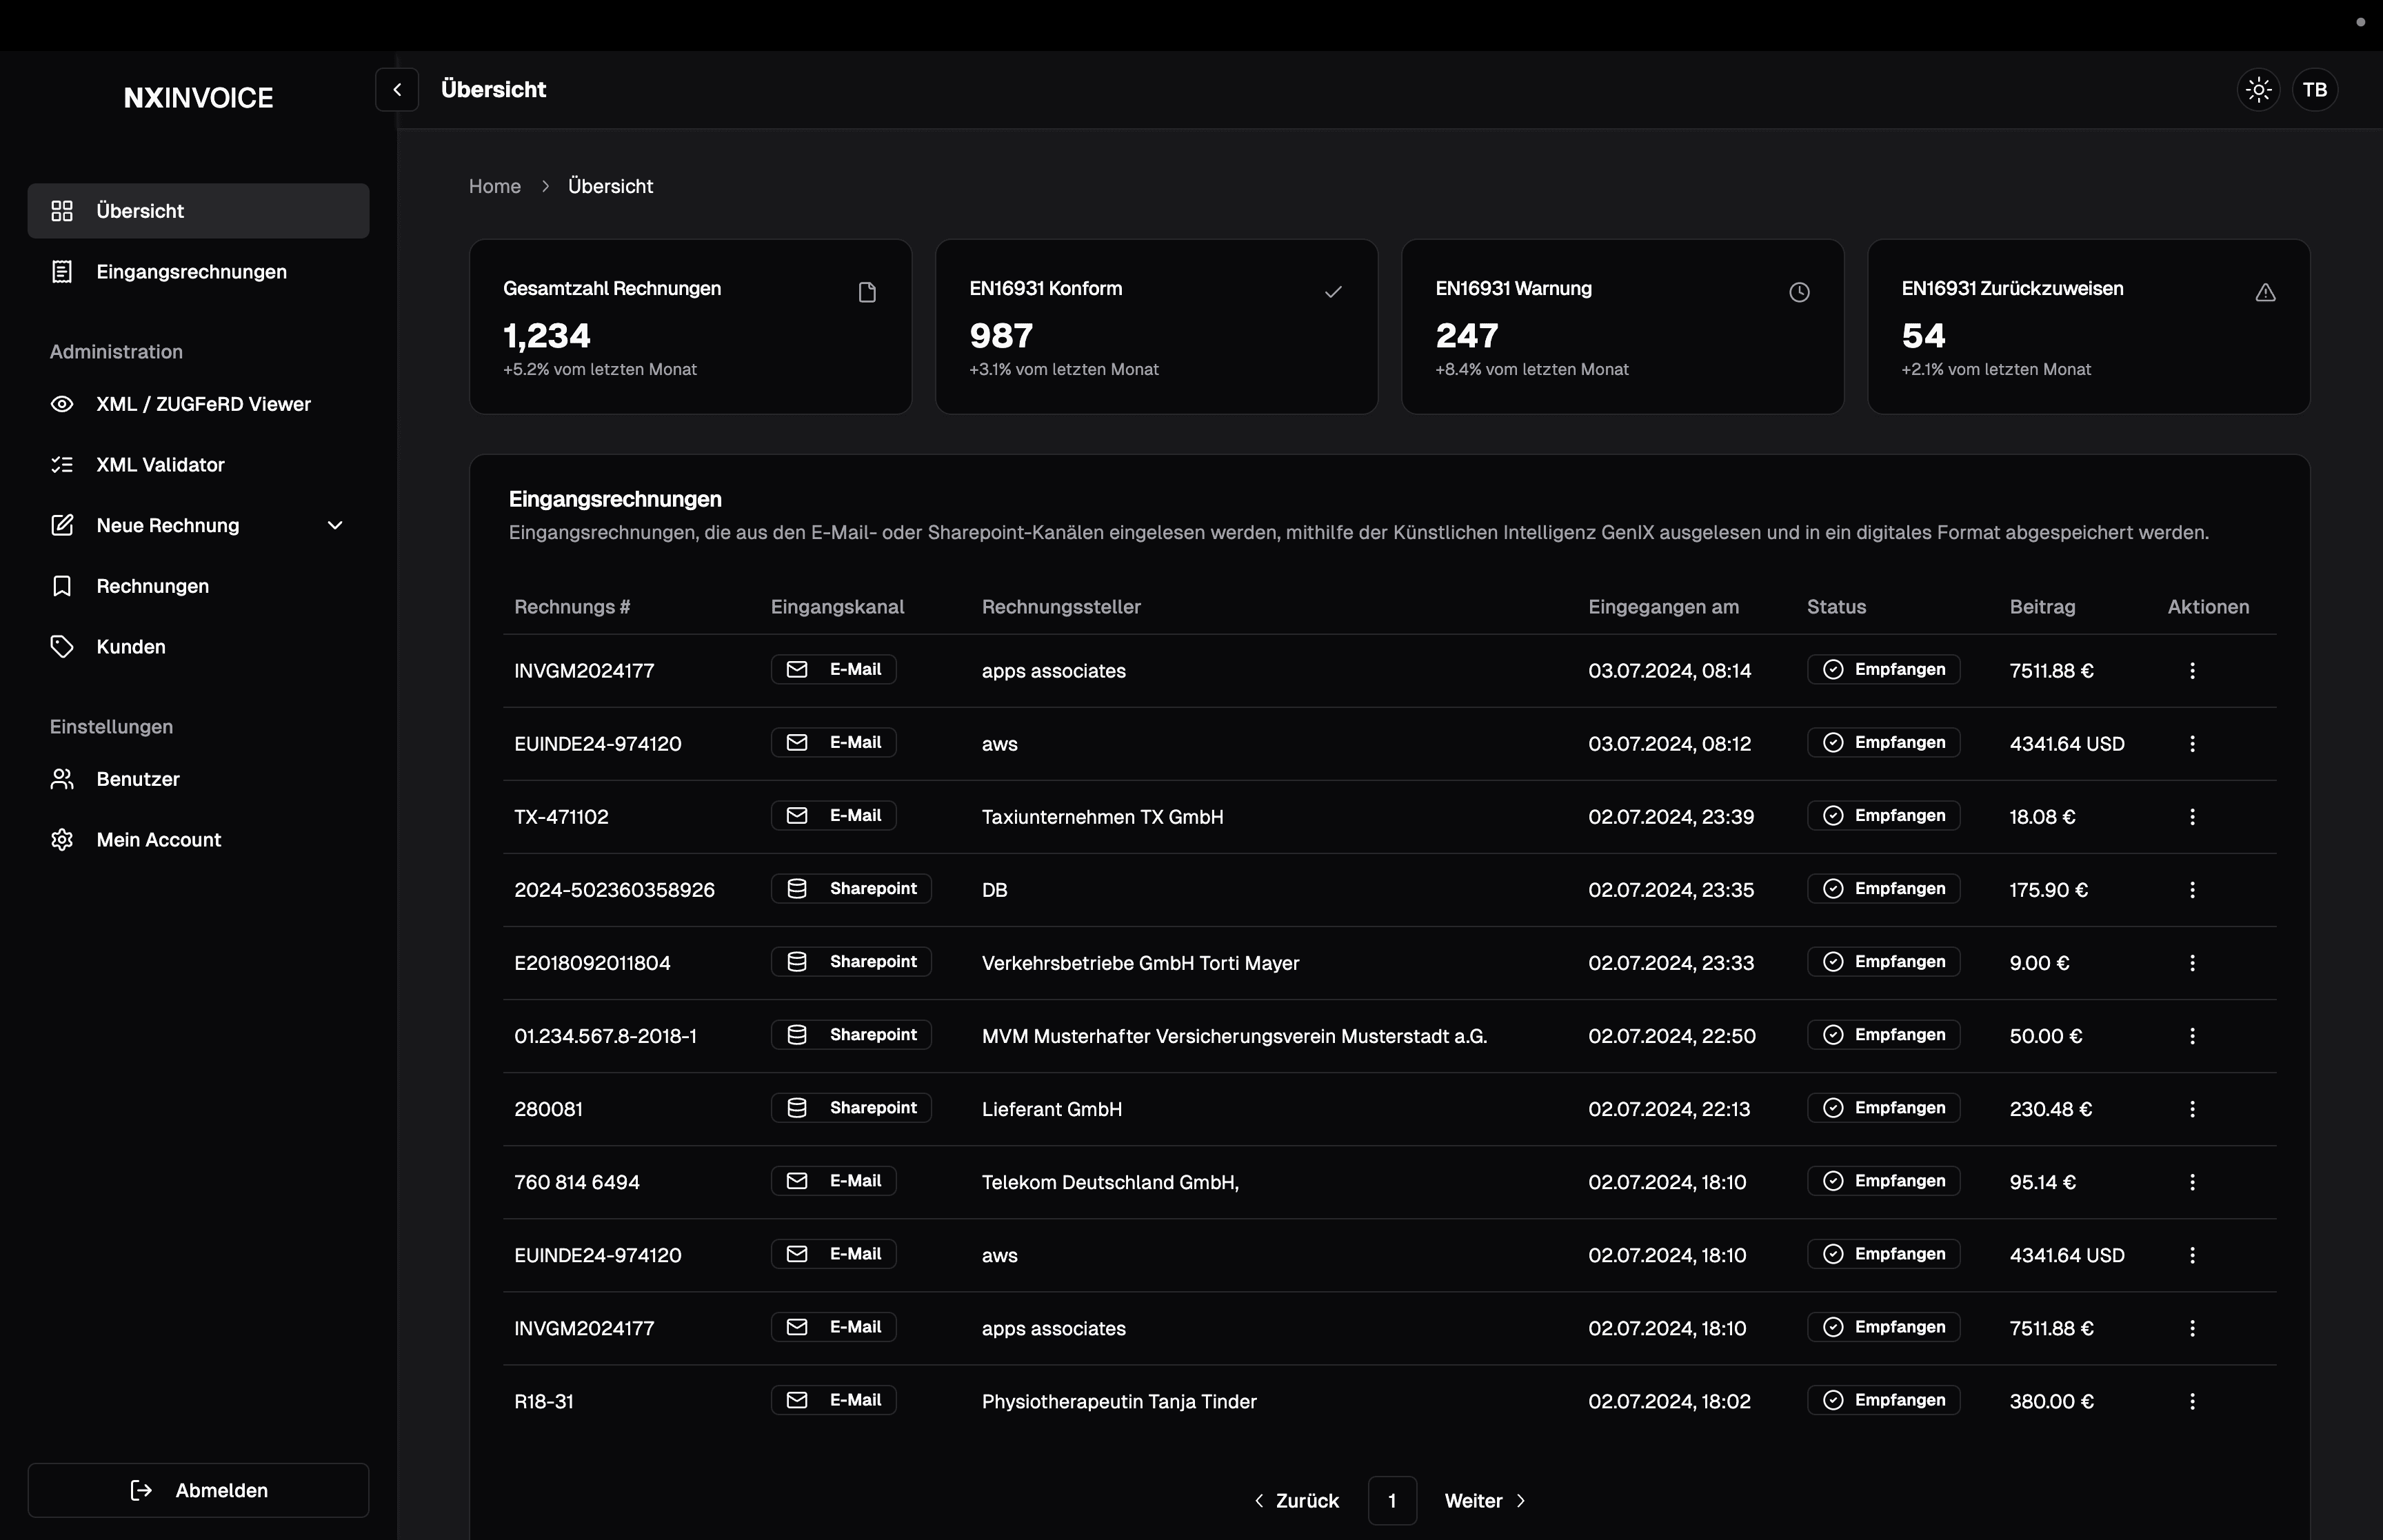The image size is (2383, 1540).
Task: Click the clock icon on EN16931 Warnung card
Action: click(1799, 293)
